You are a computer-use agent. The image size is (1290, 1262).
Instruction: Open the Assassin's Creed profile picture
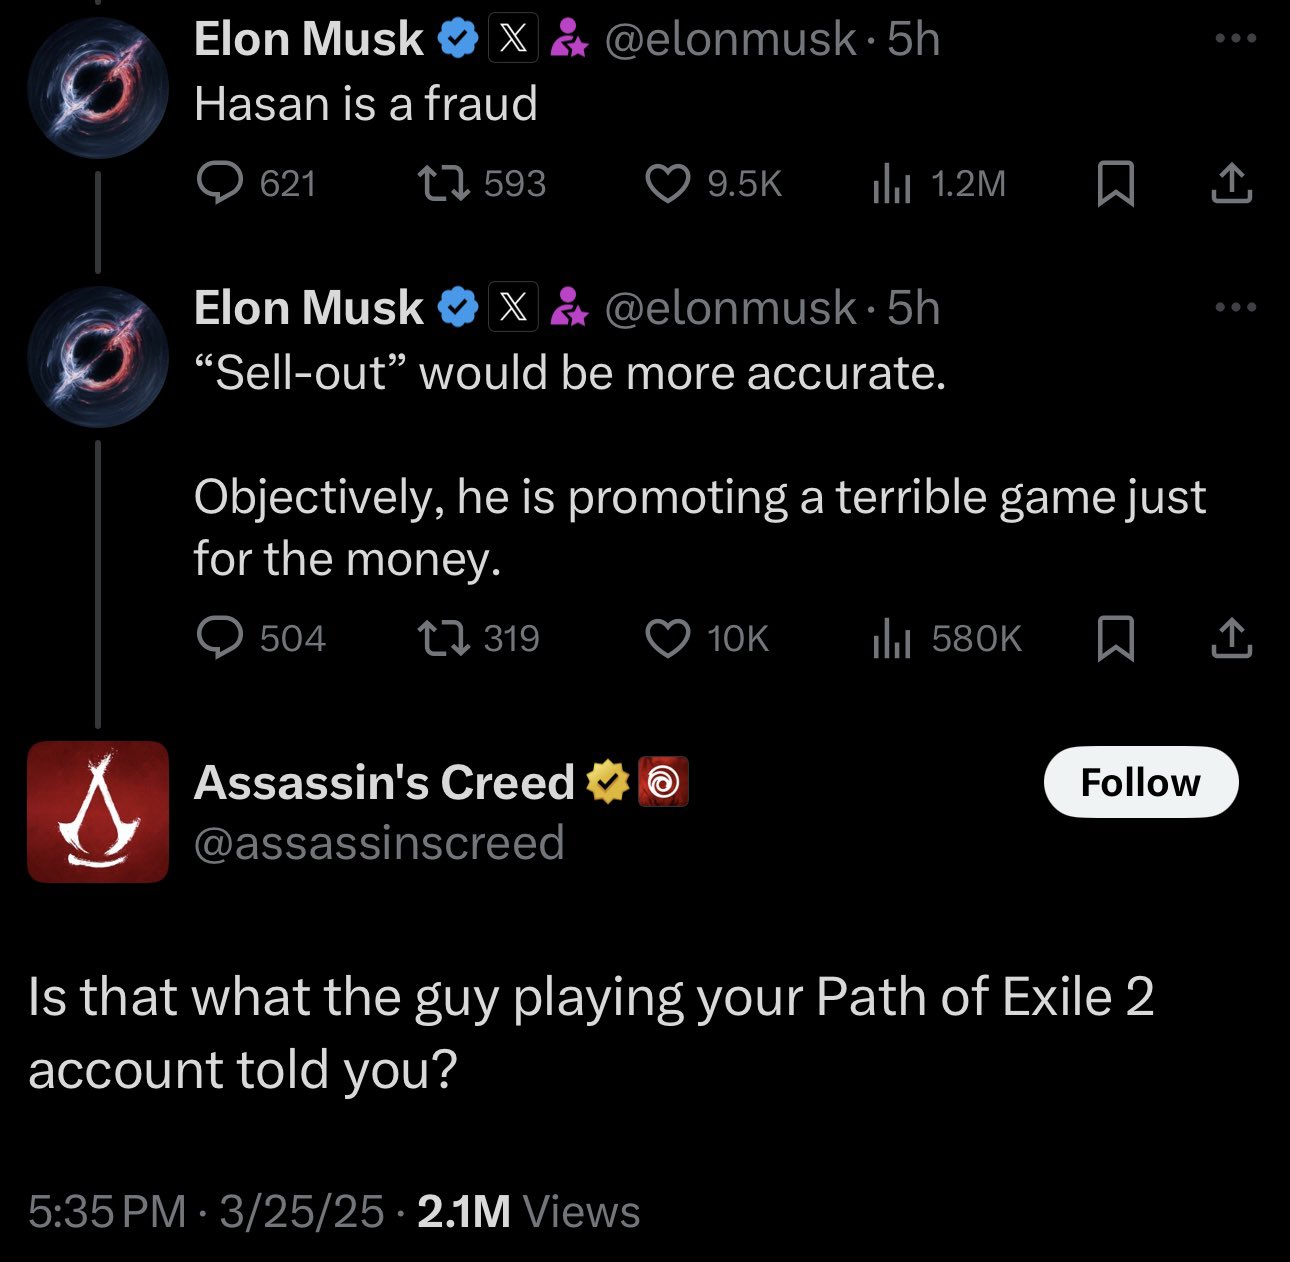[98, 811]
